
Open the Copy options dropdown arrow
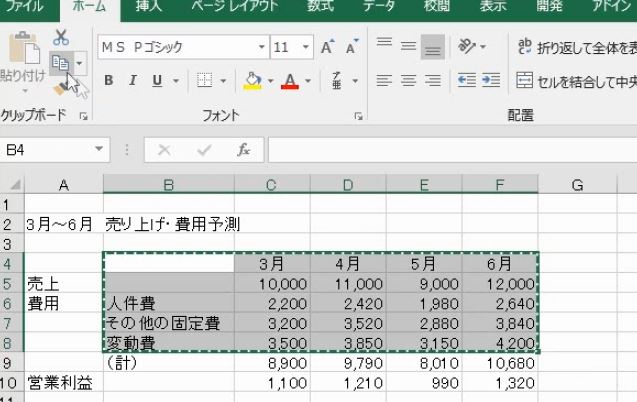[x=80, y=63]
